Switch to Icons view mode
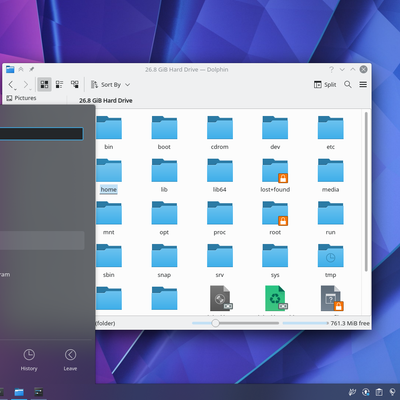Viewport: 400px width, 400px height. point(44,84)
